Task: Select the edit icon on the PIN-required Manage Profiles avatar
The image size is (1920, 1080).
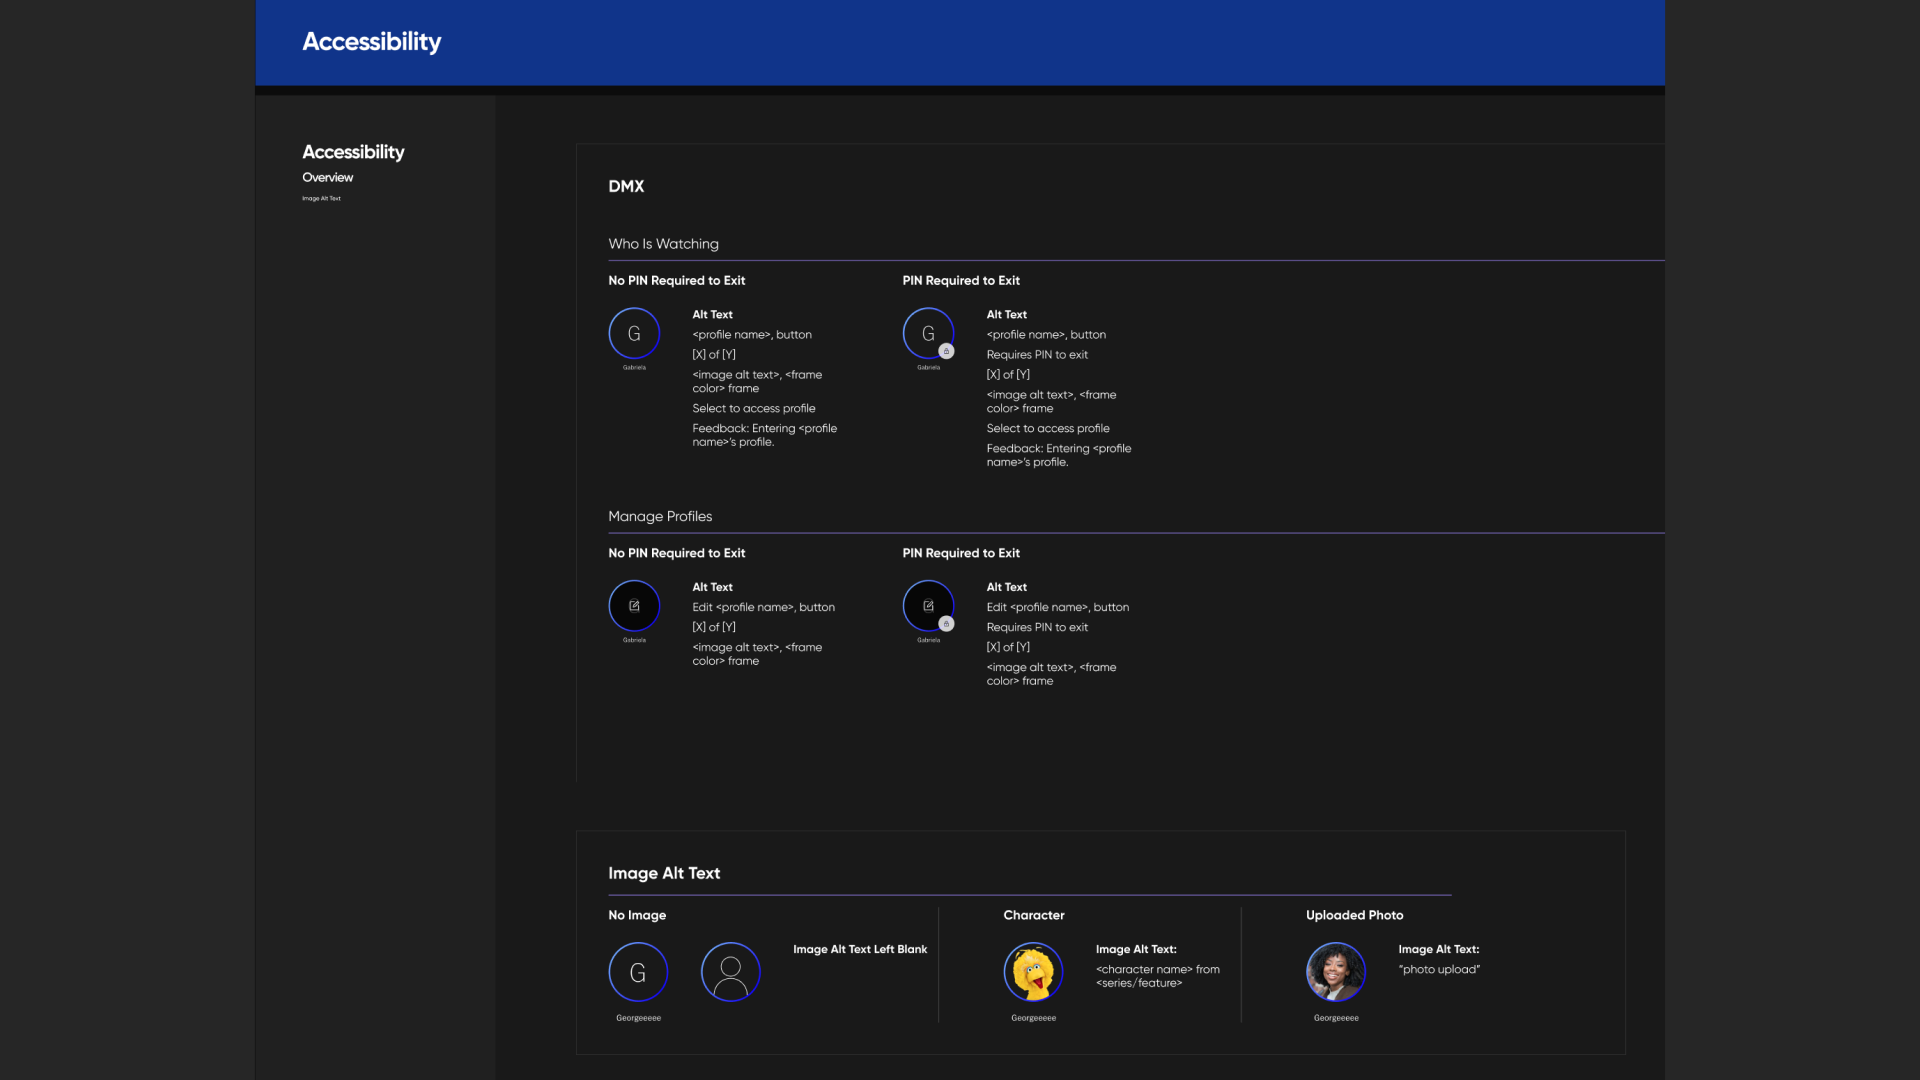Action: 928,605
